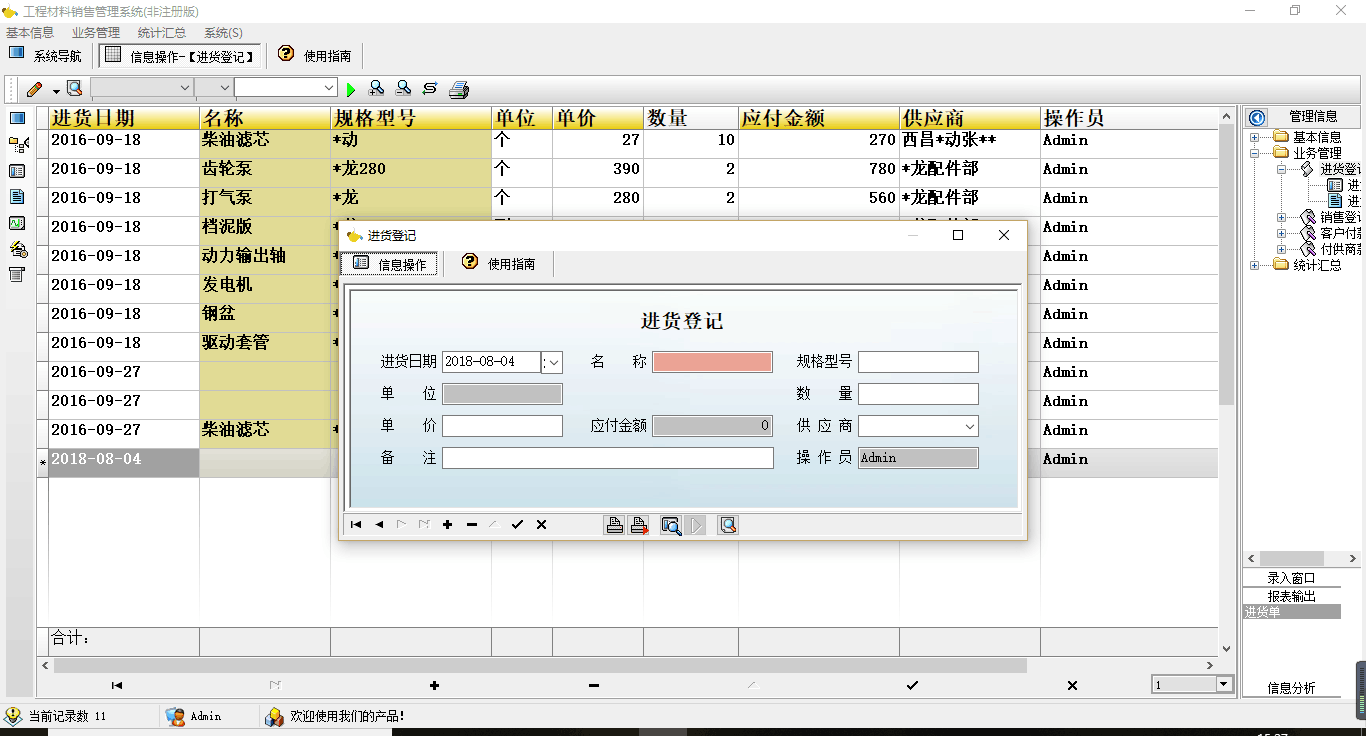Image resolution: width=1366 pixels, height=736 pixels.
Task: Click the add-filter magnifier plus icon
Action: (376, 89)
